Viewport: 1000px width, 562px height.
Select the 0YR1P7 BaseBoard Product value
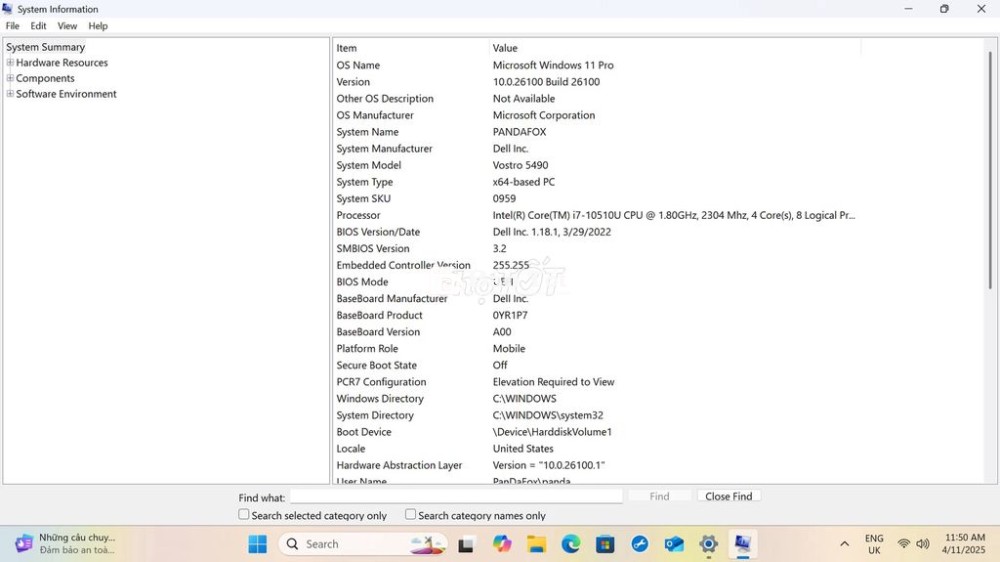point(510,315)
